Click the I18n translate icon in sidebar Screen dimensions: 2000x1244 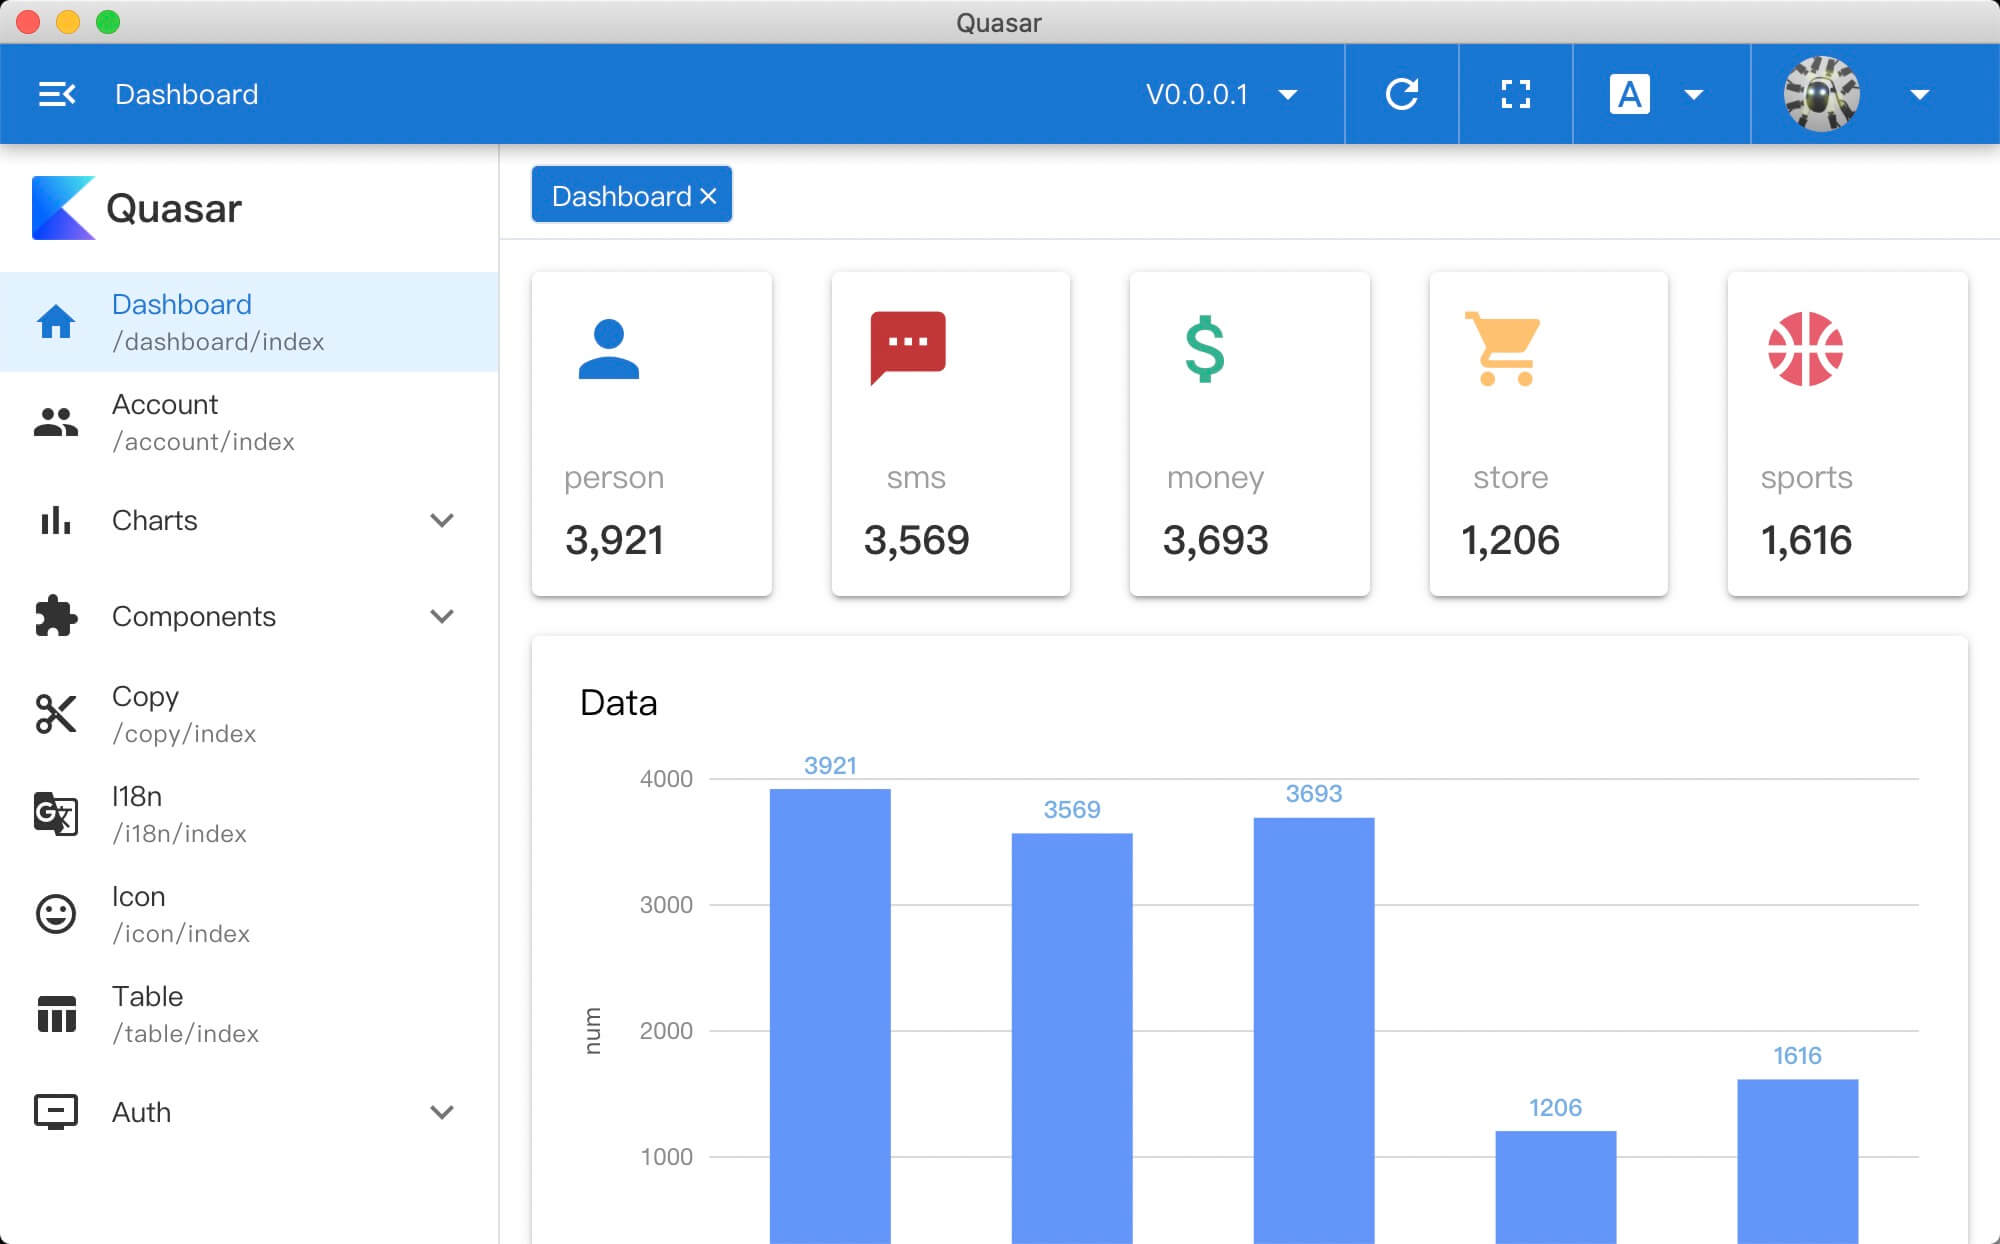[x=56, y=814]
